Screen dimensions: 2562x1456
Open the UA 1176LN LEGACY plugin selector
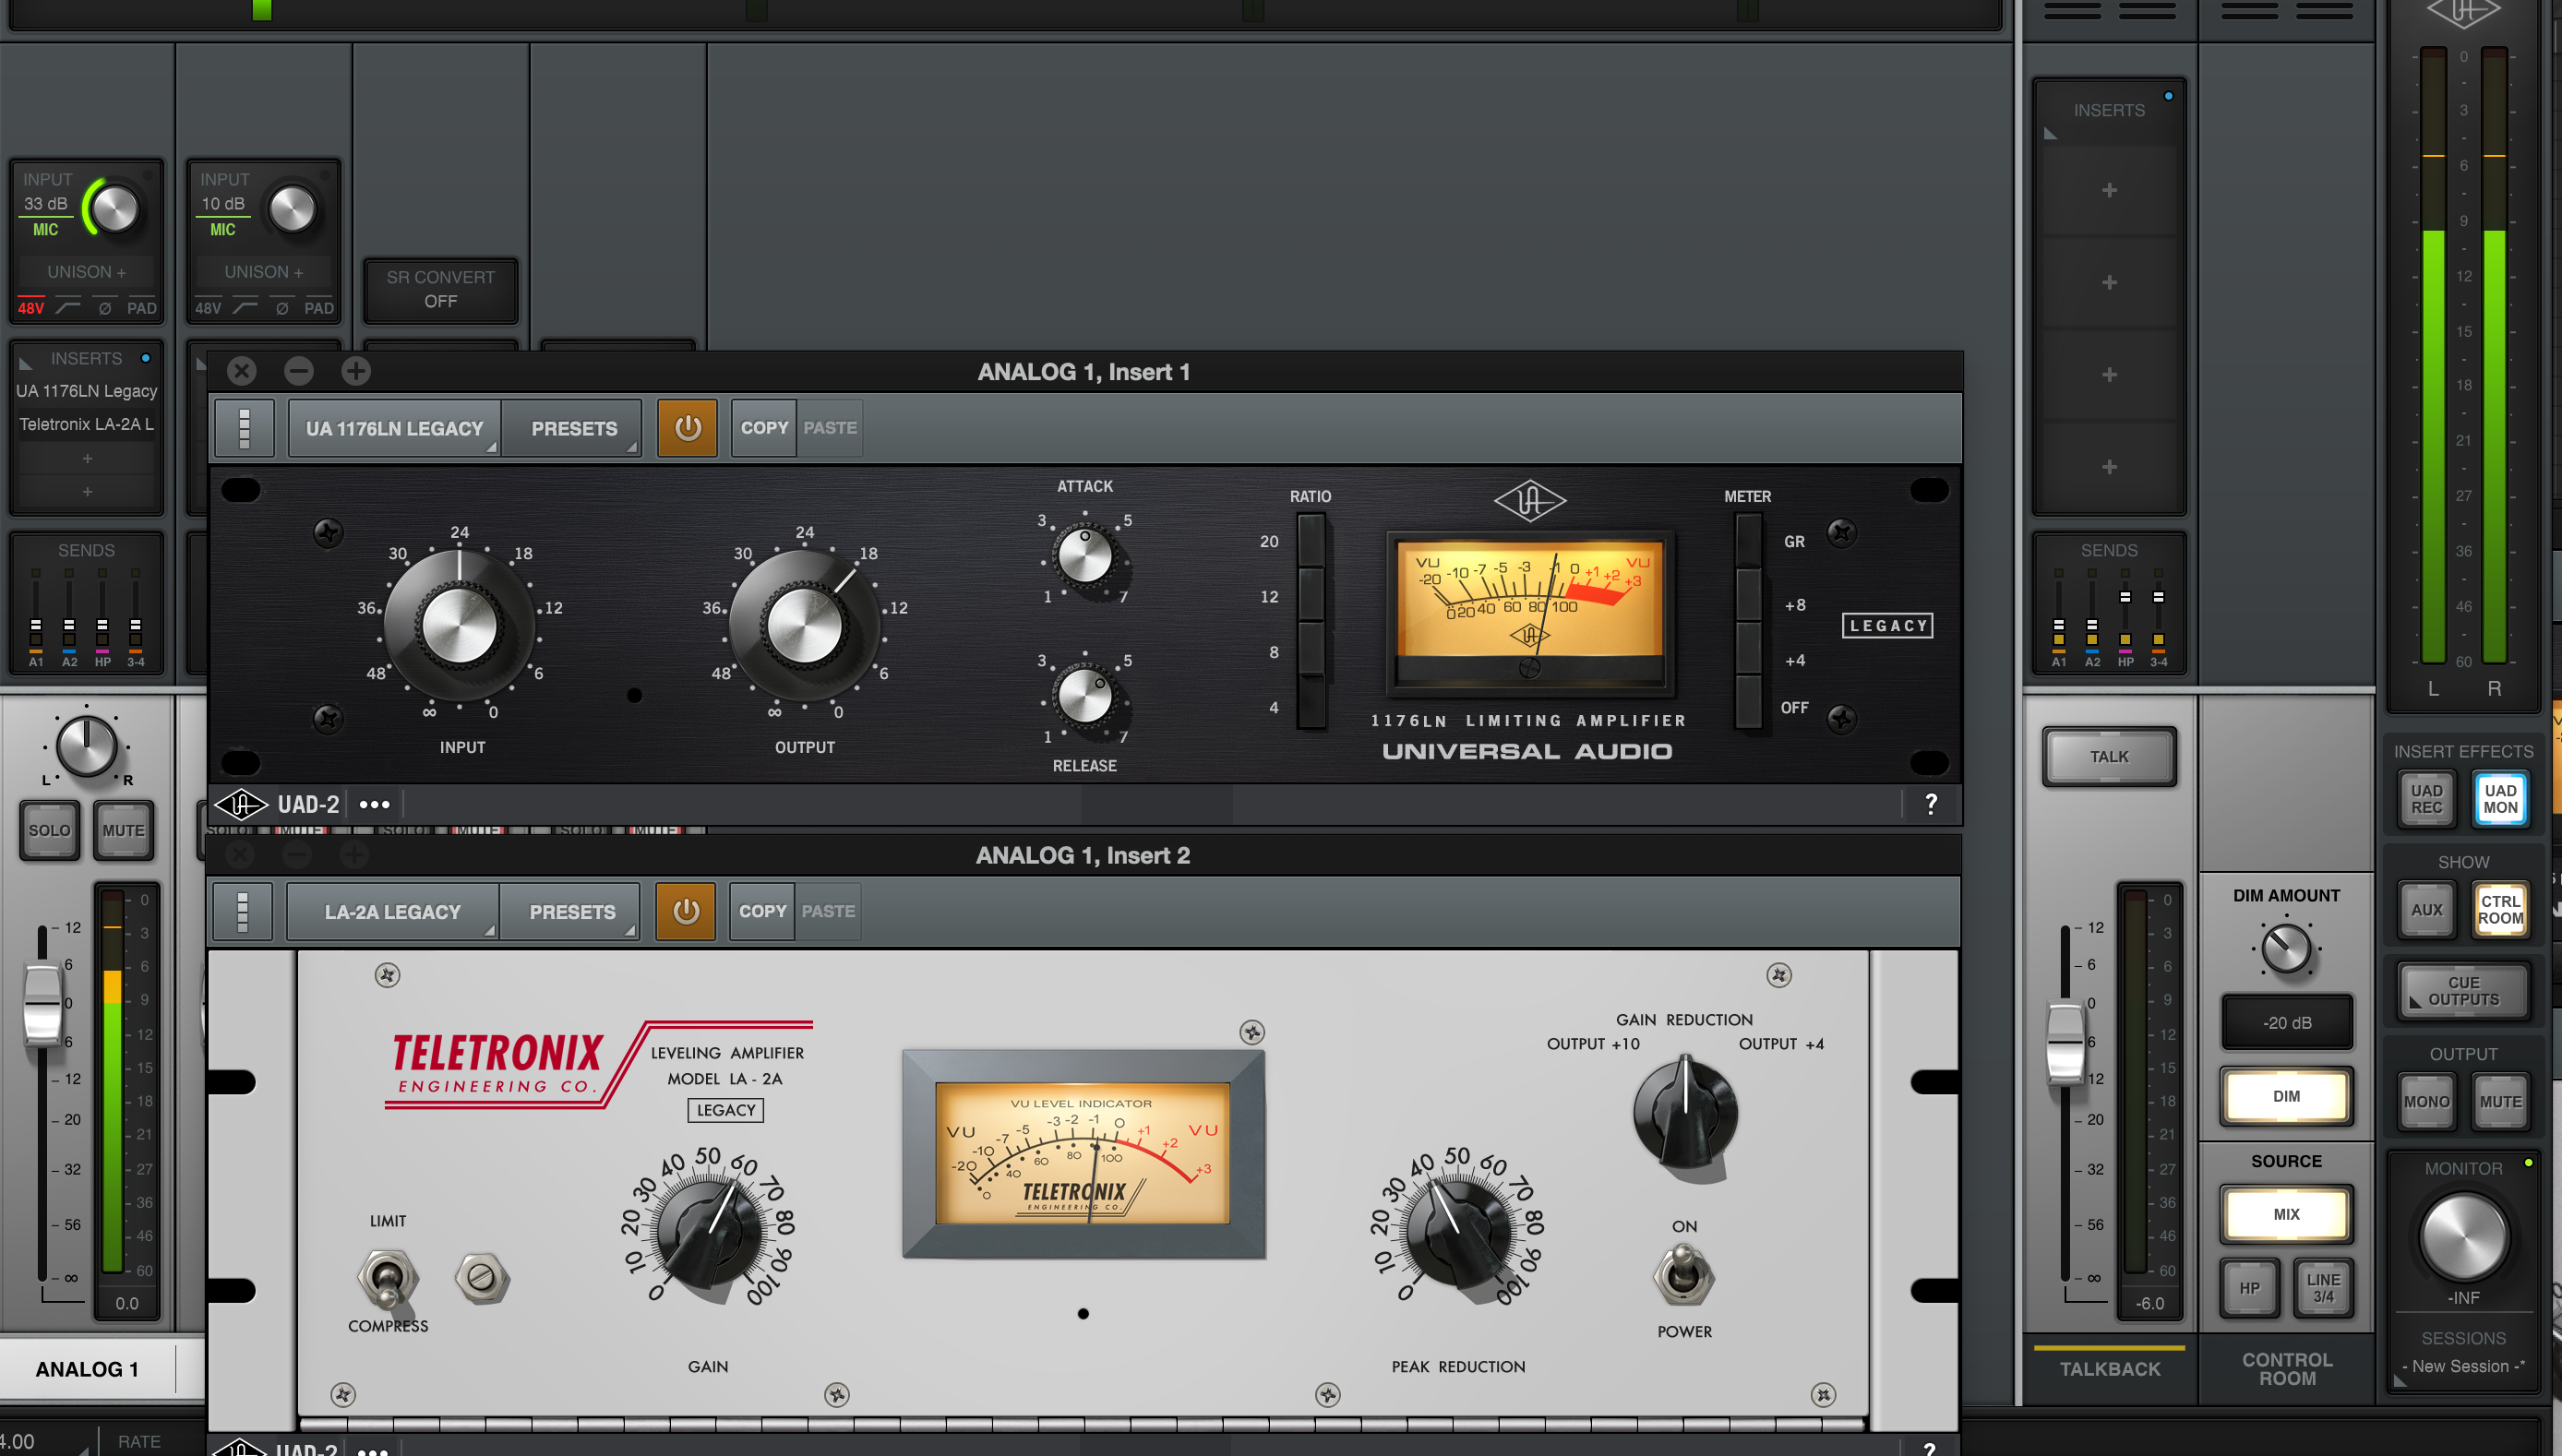(x=394, y=428)
